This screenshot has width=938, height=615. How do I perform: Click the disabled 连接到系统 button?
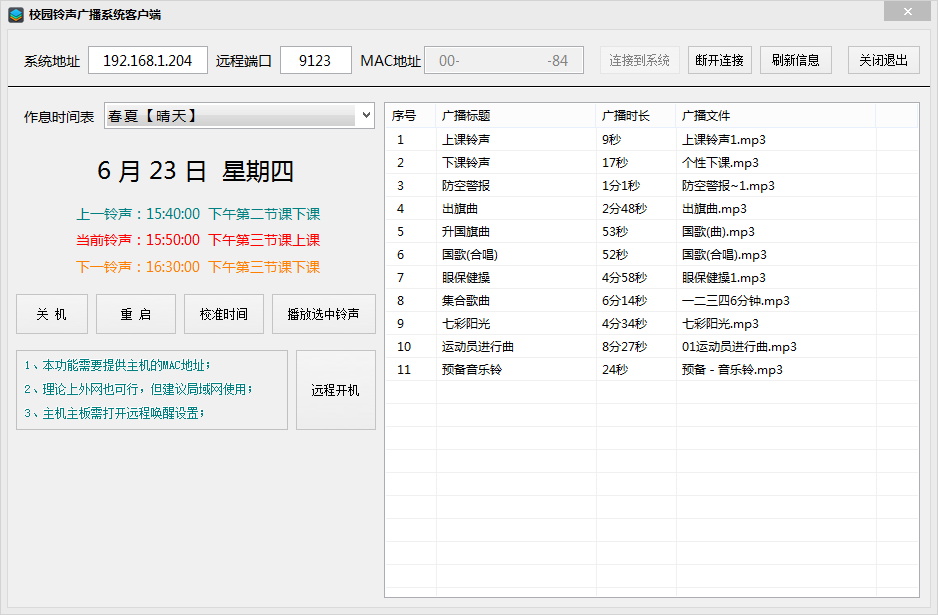pos(639,60)
